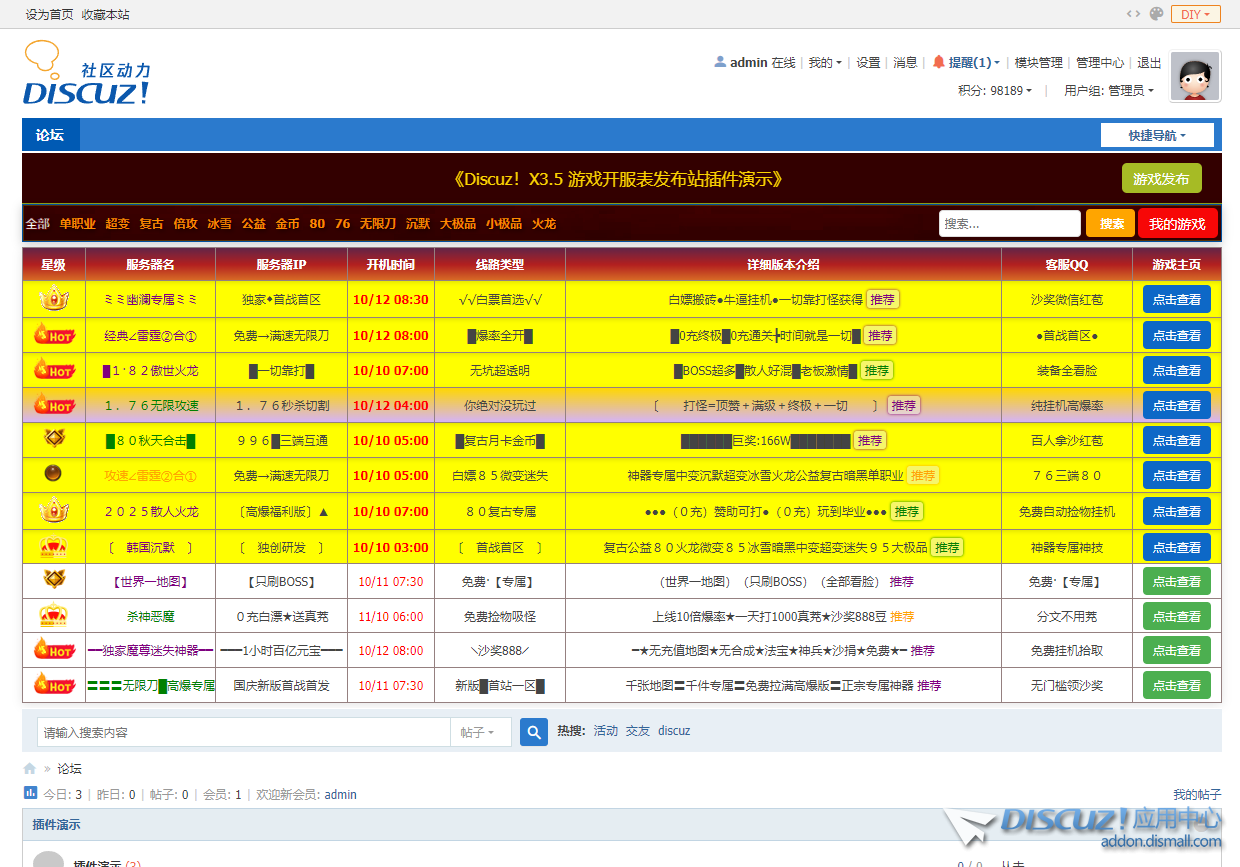The image size is (1240, 867).
Task: Click the round ball icon in 攻速∠雷霆 row
Action: [54, 473]
